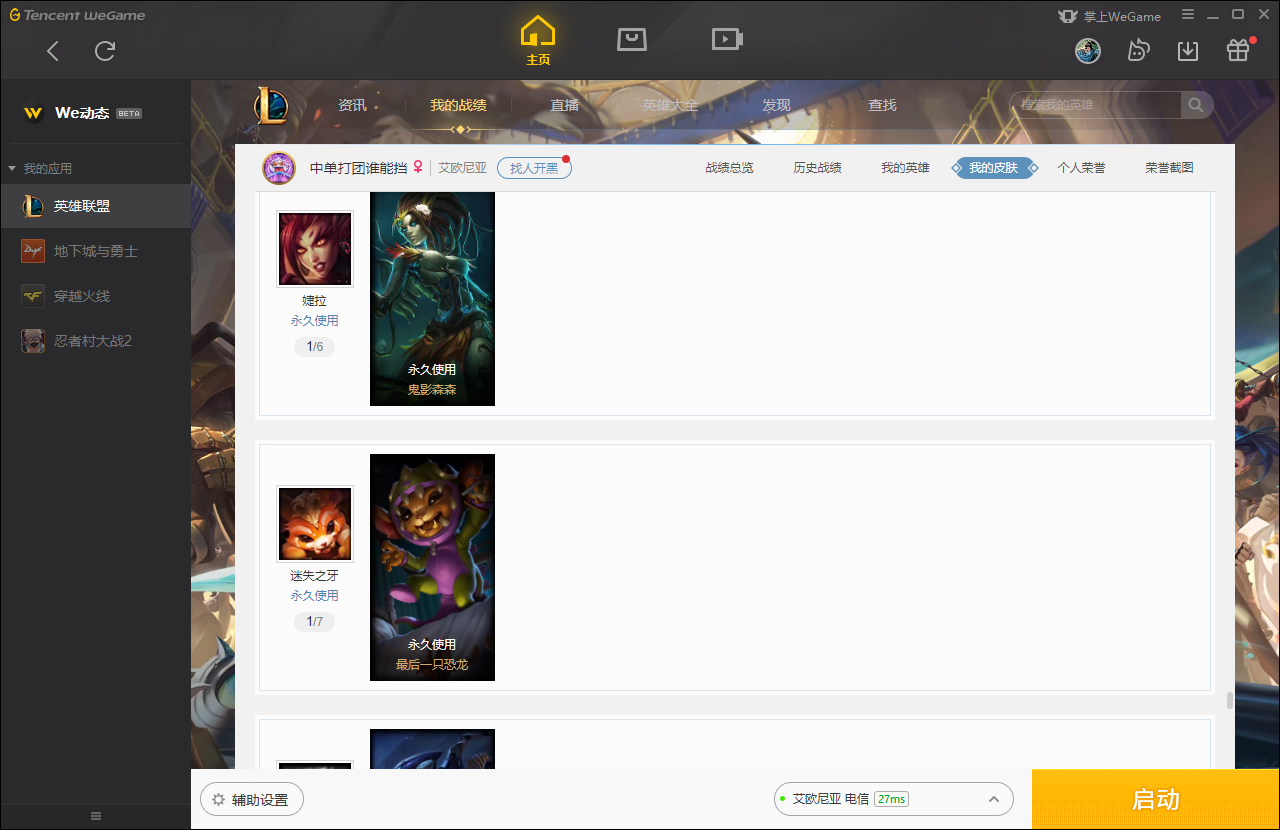This screenshot has width=1280, height=830.
Task: Open the 发现 tab
Action: click(x=776, y=105)
